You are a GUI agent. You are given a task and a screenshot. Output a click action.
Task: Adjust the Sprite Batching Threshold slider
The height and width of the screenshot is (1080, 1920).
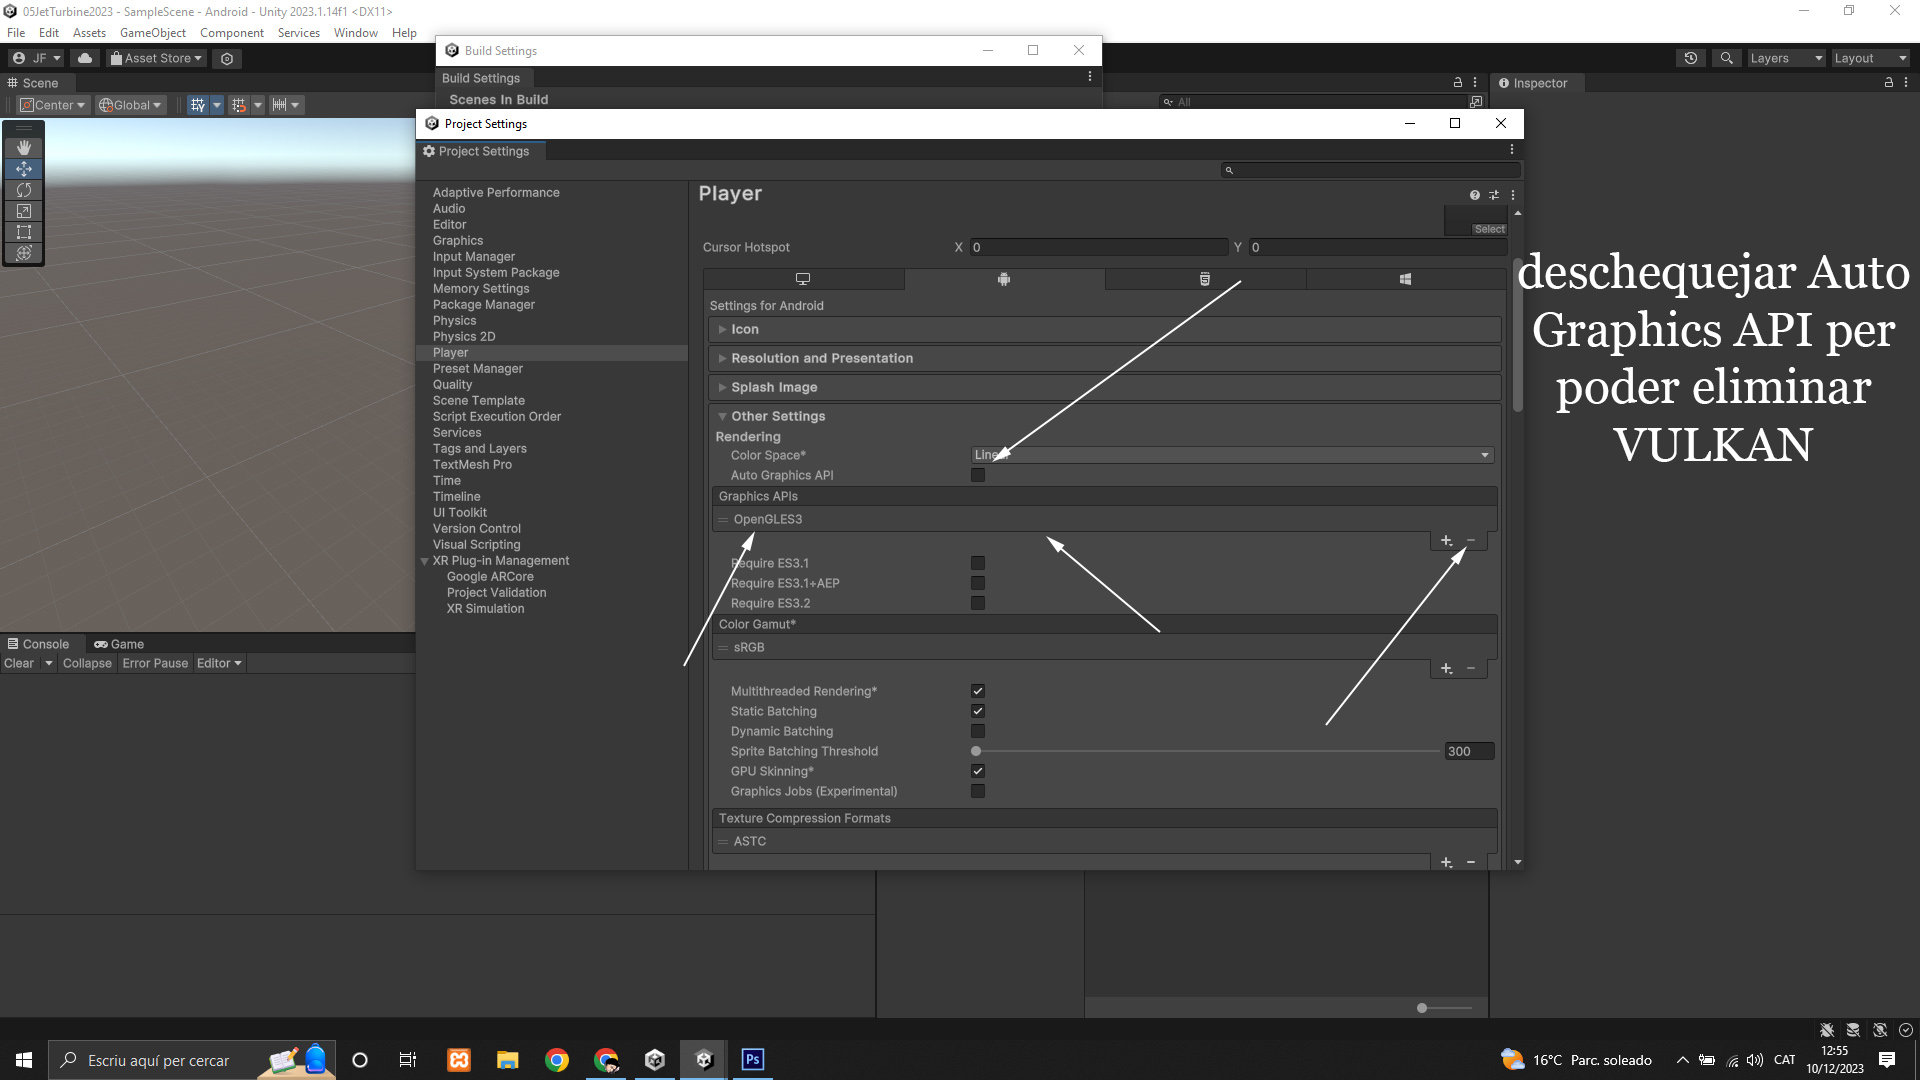pyautogui.click(x=977, y=751)
